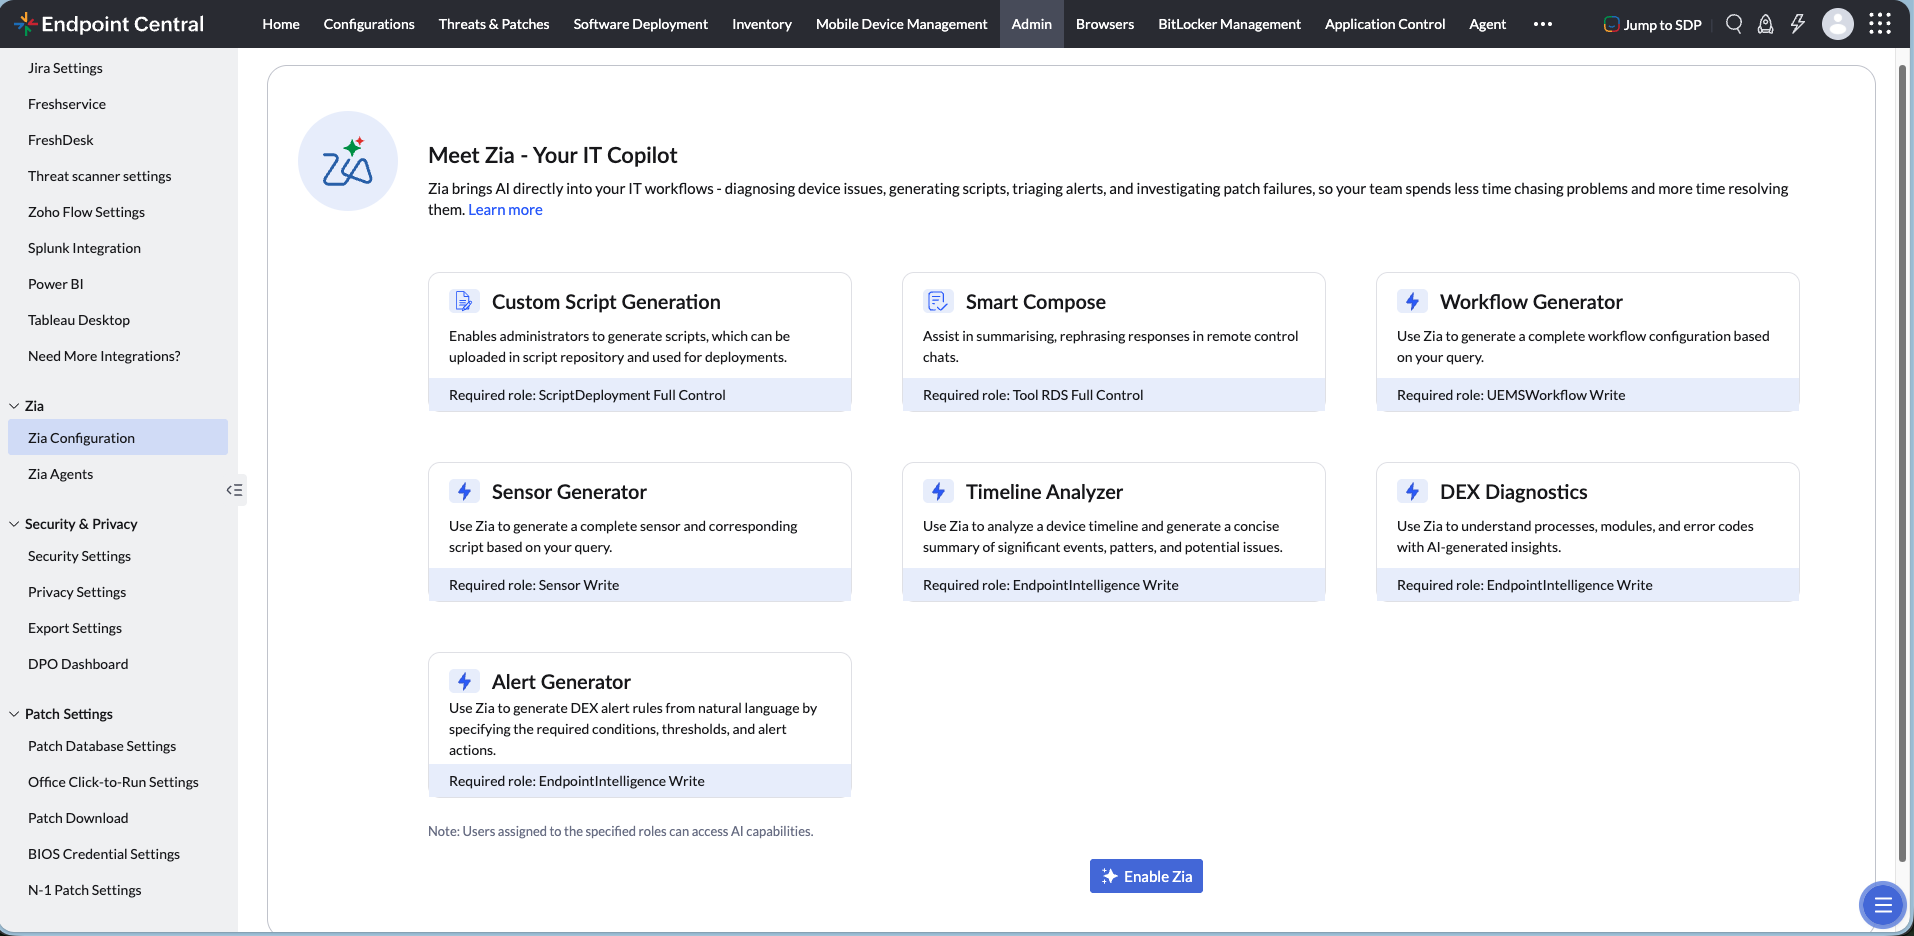Show more modules via three dots
This screenshot has width=1914, height=936.
tap(1543, 24)
